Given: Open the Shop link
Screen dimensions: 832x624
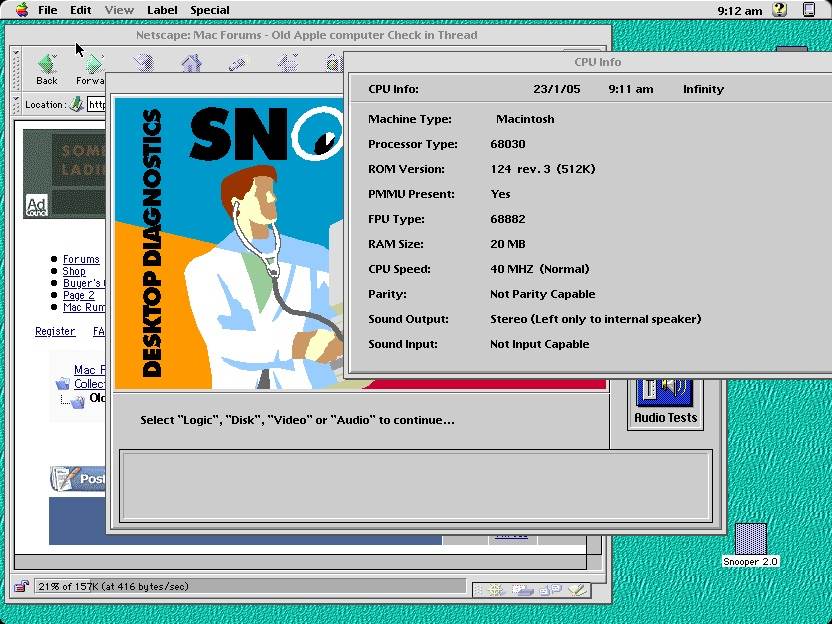Looking at the screenshot, I should [x=74, y=271].
